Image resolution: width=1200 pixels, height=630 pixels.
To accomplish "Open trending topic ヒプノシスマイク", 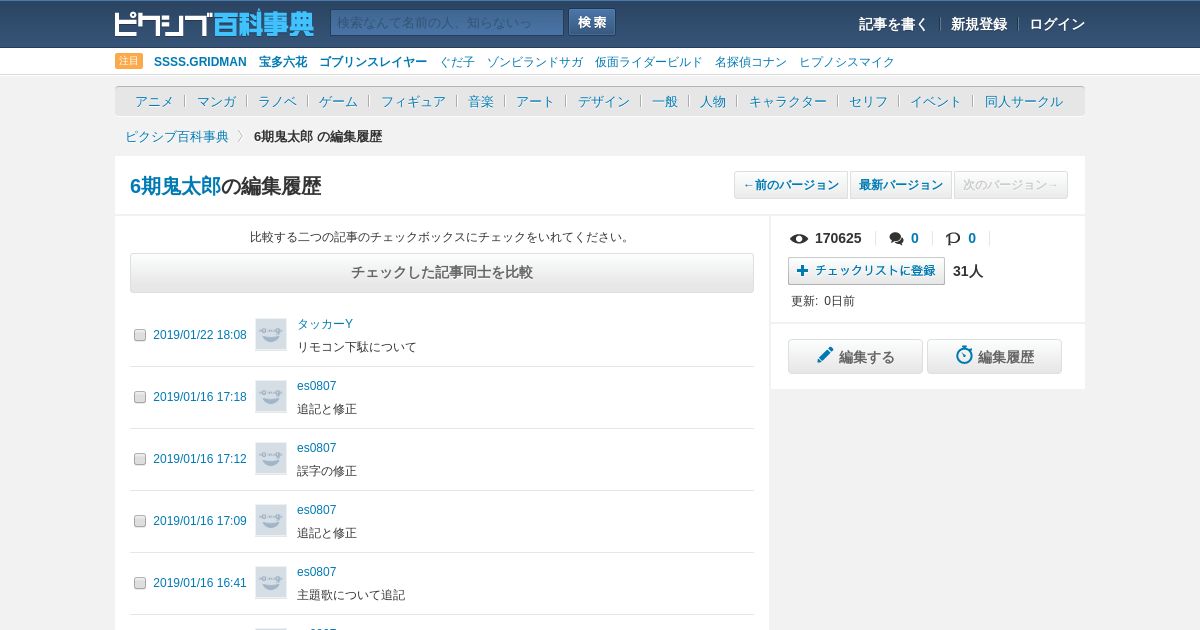I will point(847,62).
